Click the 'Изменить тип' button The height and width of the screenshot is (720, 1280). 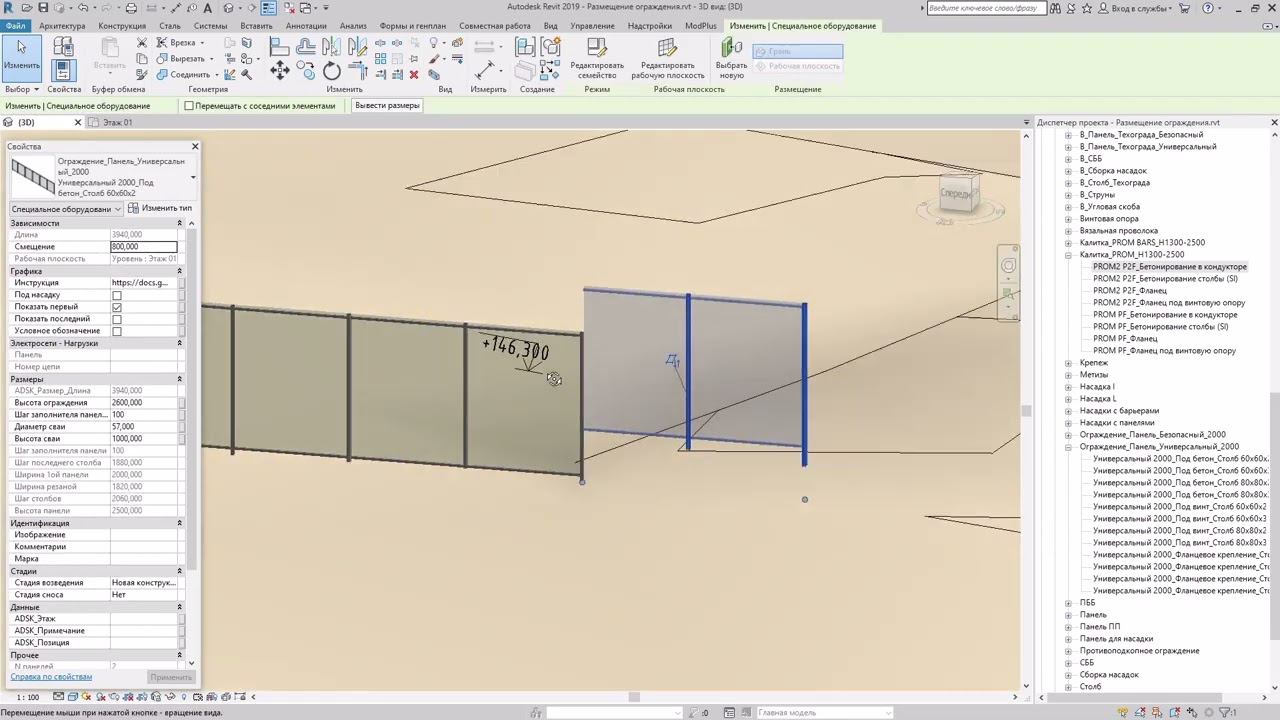[x=160, y=208]
